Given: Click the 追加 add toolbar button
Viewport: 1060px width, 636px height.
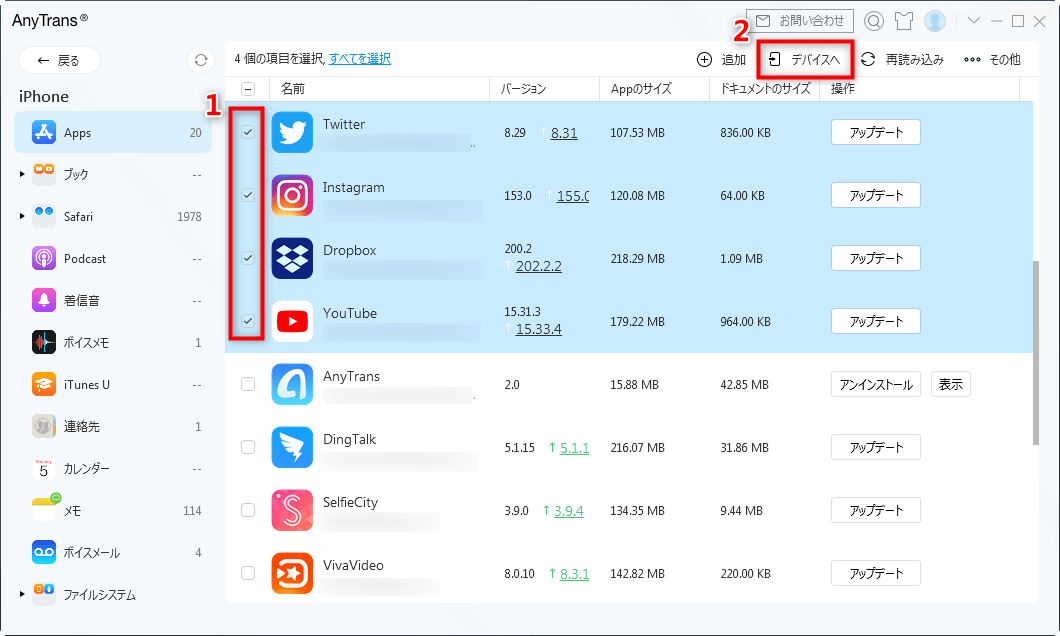Looking at the screenshot, I should (x=721, y=59).
